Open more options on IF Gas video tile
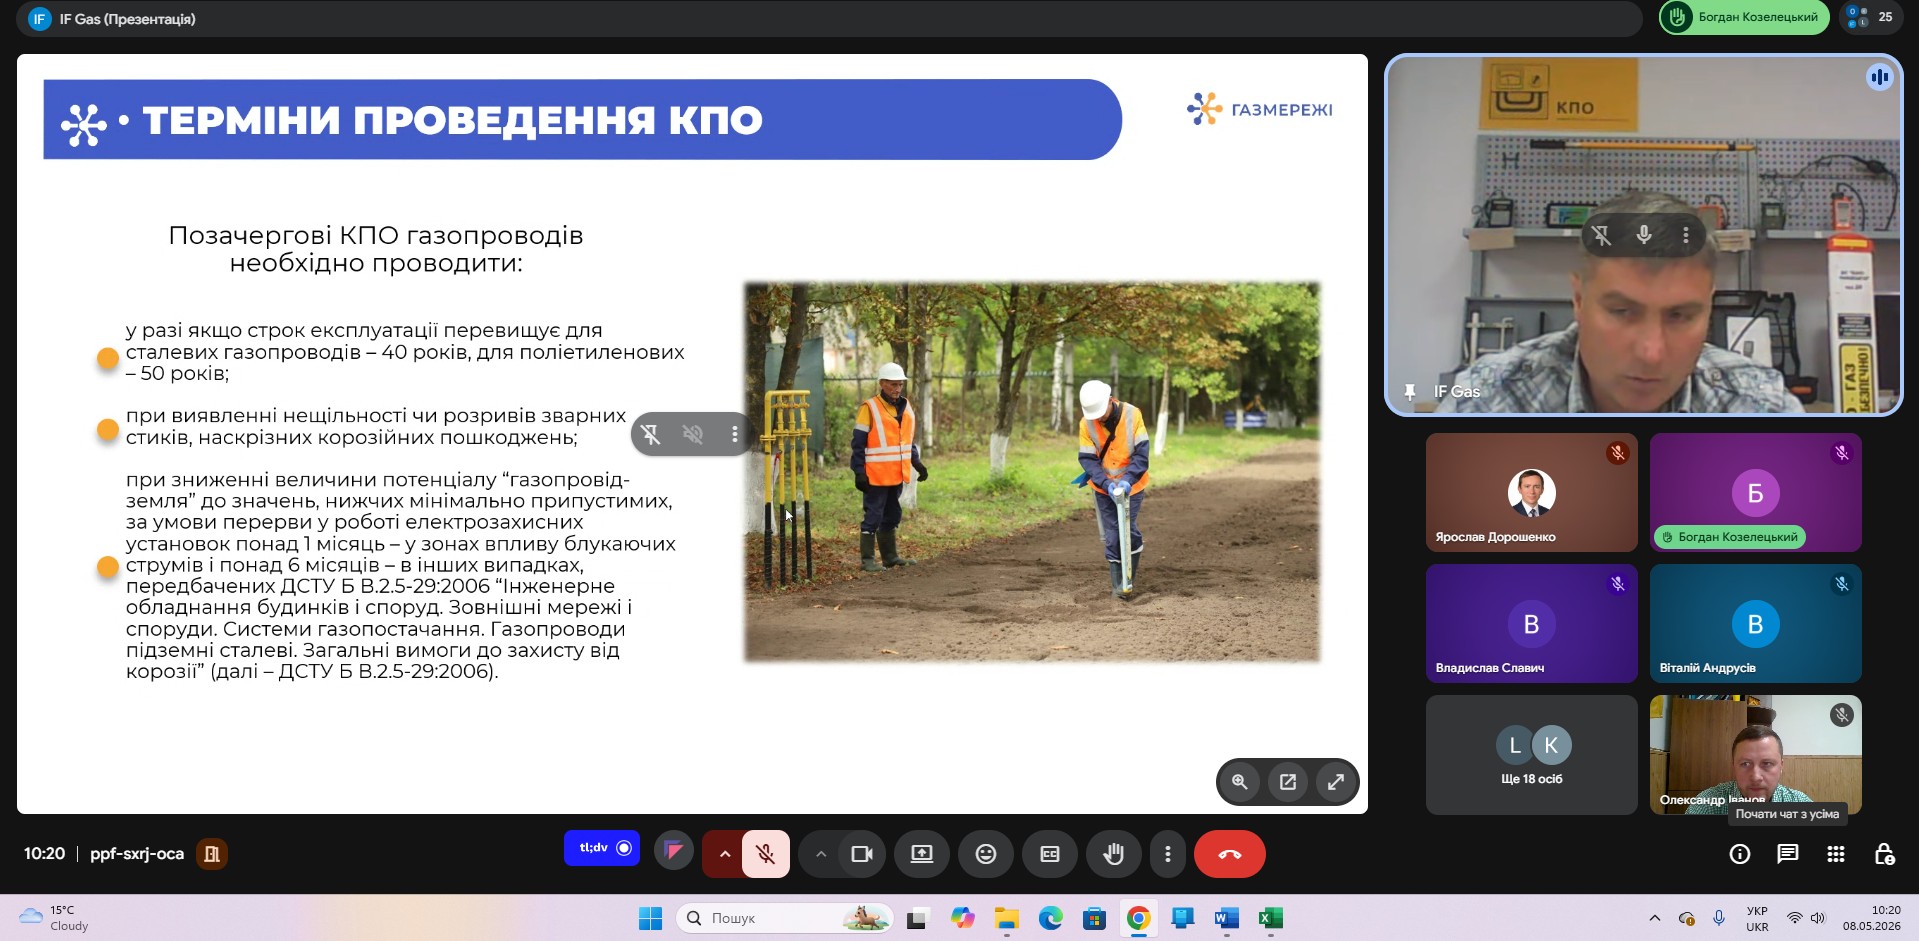This screenshot has width=1919, height=941. [x=1686, y=235]
